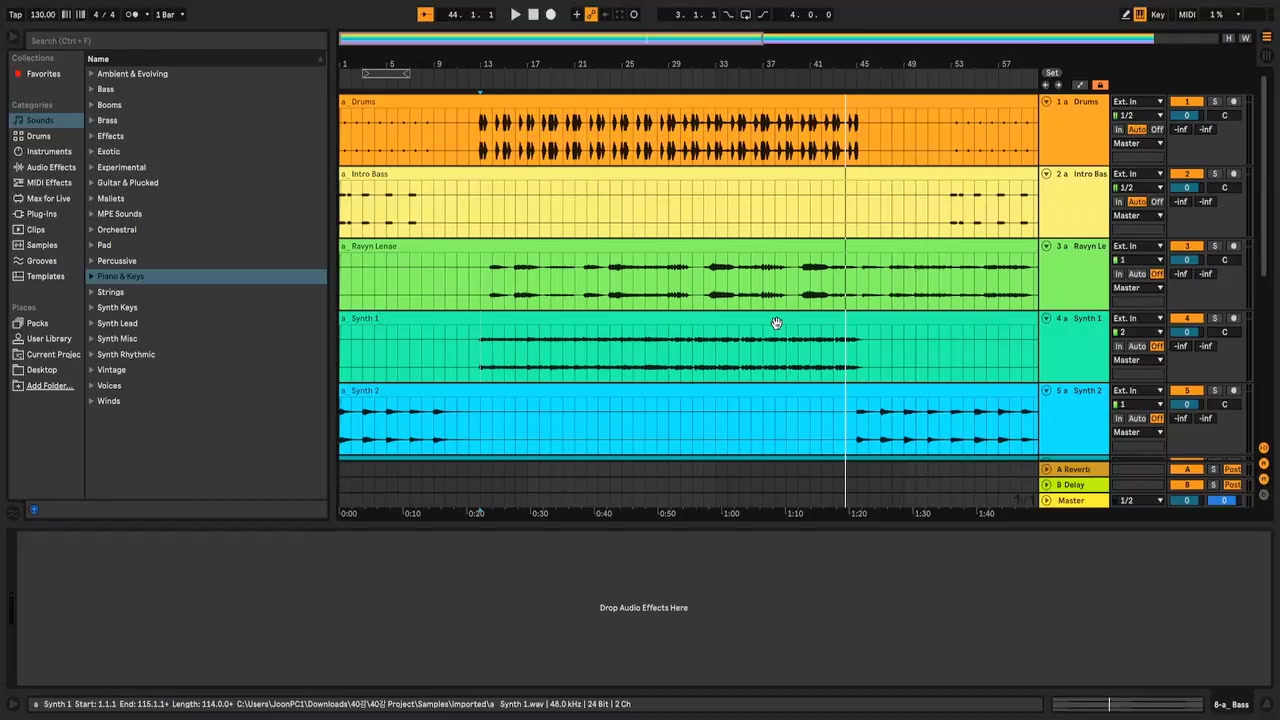Viewport: 1280px width, 720px height.
Task: Enable the Draw Mode pencil
Action: point(1126,15)
